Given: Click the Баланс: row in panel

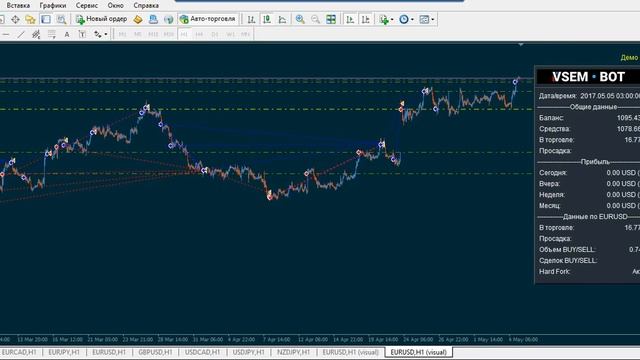Looking at the screenshot, I should click(x=589, y=118).
